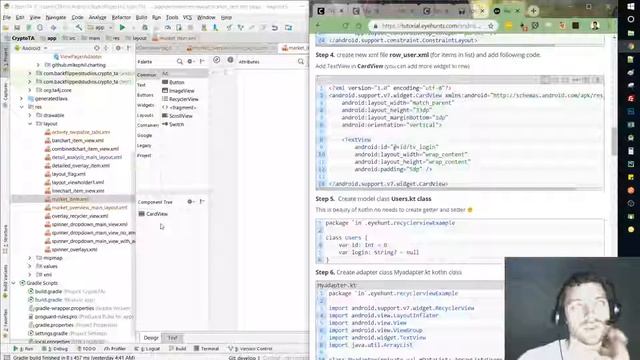Open Cortana circle on the taskbar
The height and width of the screenshot is (360, 640).
click(x=631, y=19)
